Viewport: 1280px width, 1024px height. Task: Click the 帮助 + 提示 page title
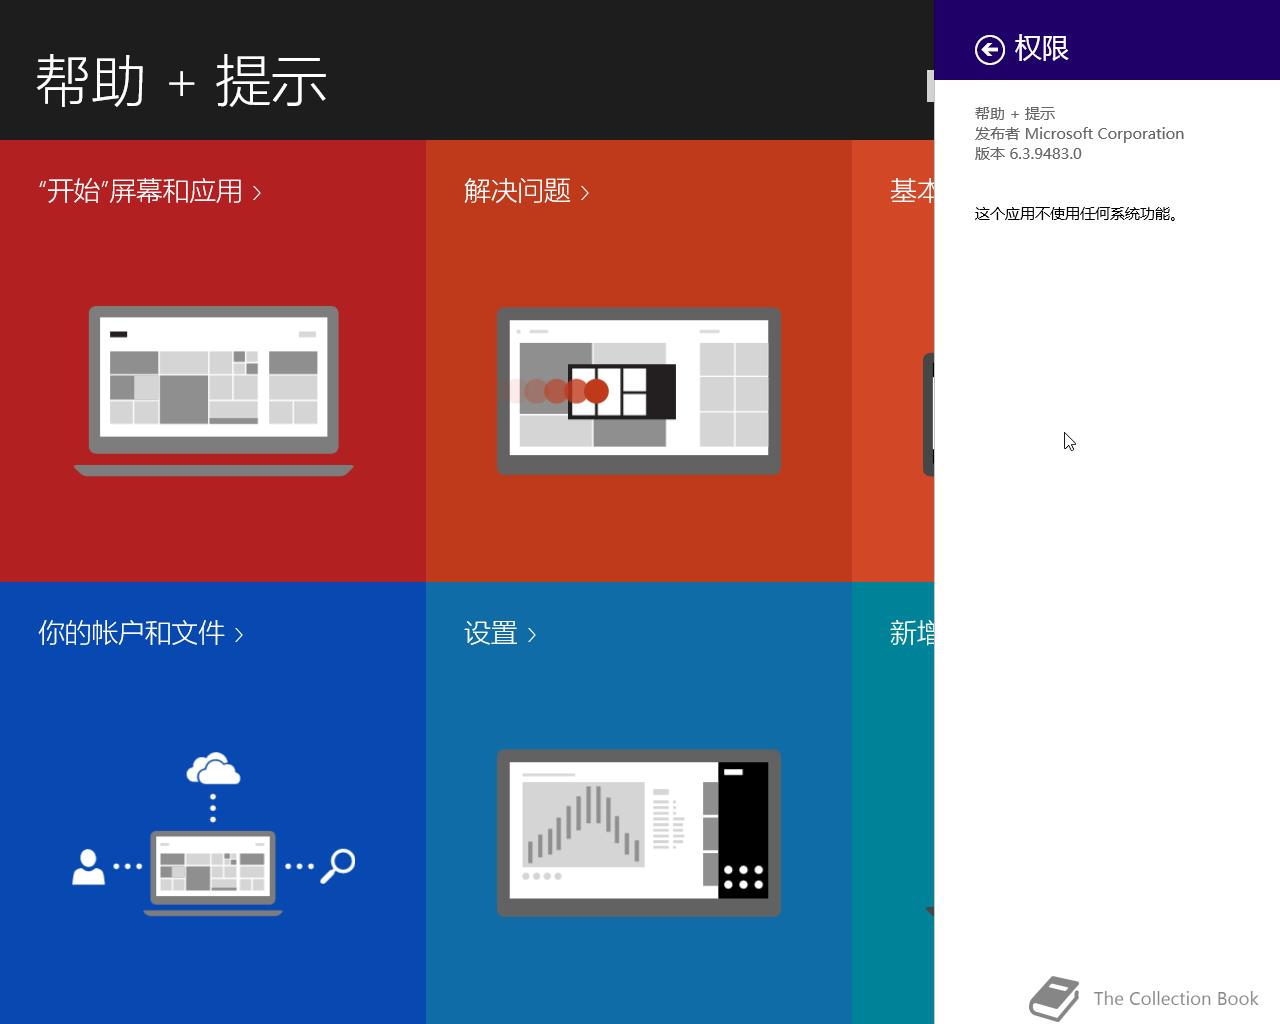coord(182,80)
